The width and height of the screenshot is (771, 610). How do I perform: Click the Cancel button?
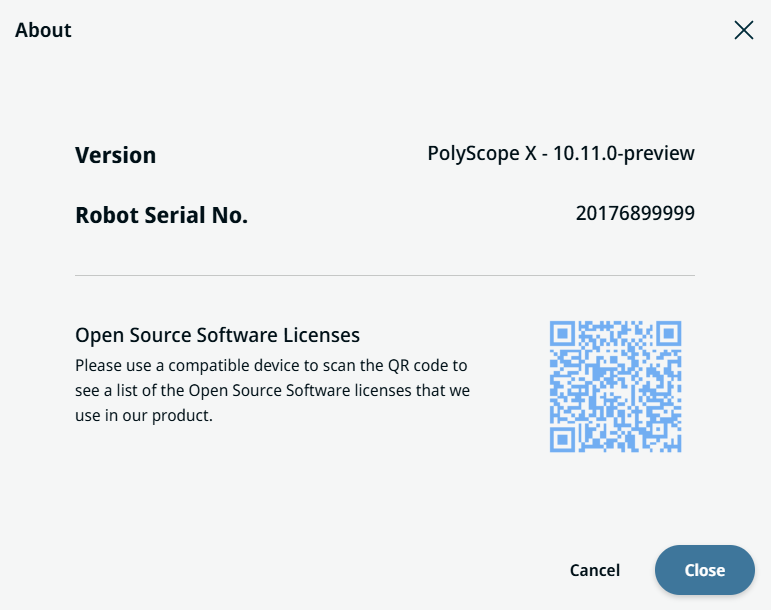[595, 570]
